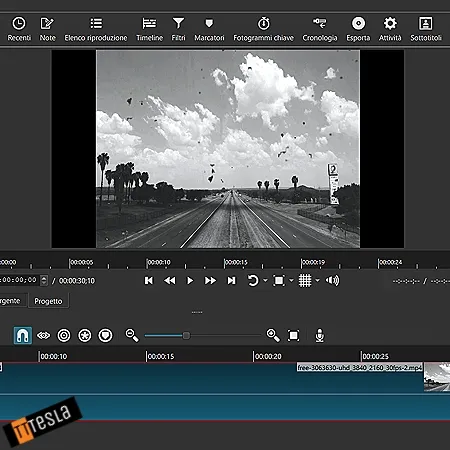Toggle timeline snapping magnet button
Image resolution: width=450 pixels, height=450 pixels.
[x=23, y=335]
